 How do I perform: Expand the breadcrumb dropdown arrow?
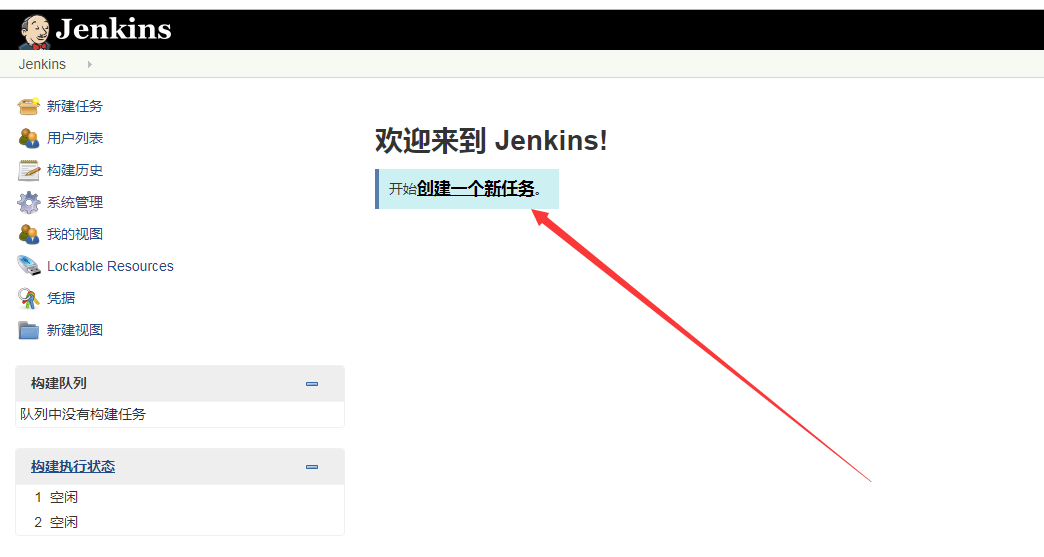[x=89, y=65]
